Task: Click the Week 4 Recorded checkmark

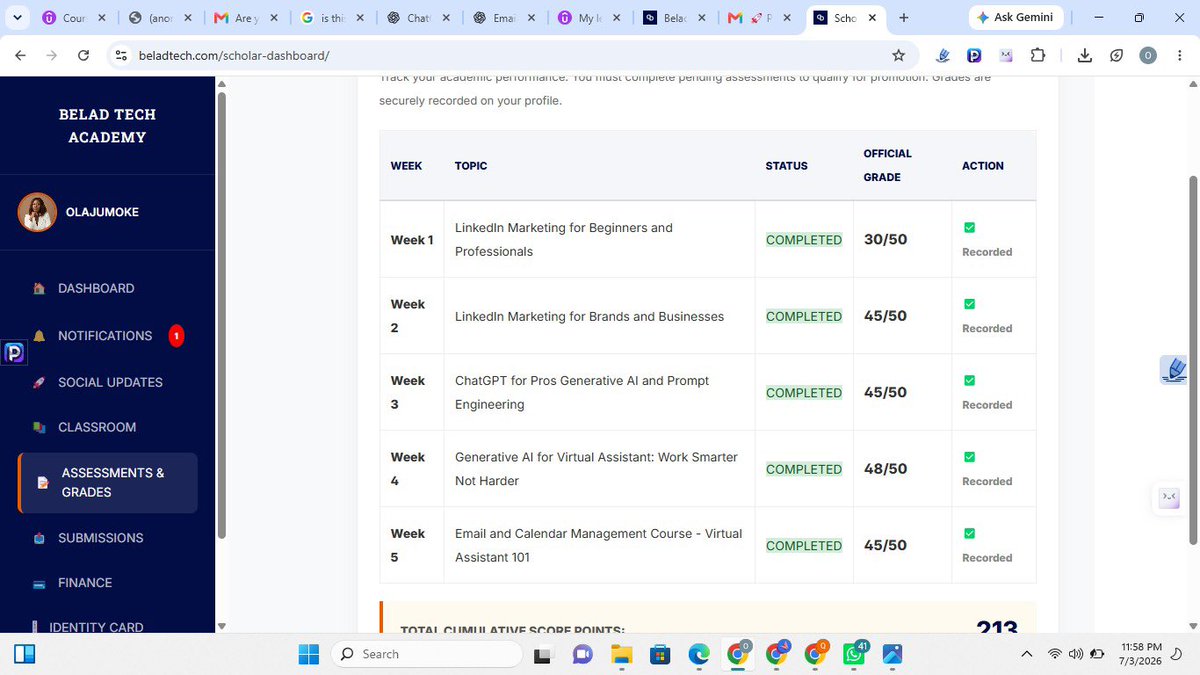Action: pyautogui.click(x=969, y=457)
